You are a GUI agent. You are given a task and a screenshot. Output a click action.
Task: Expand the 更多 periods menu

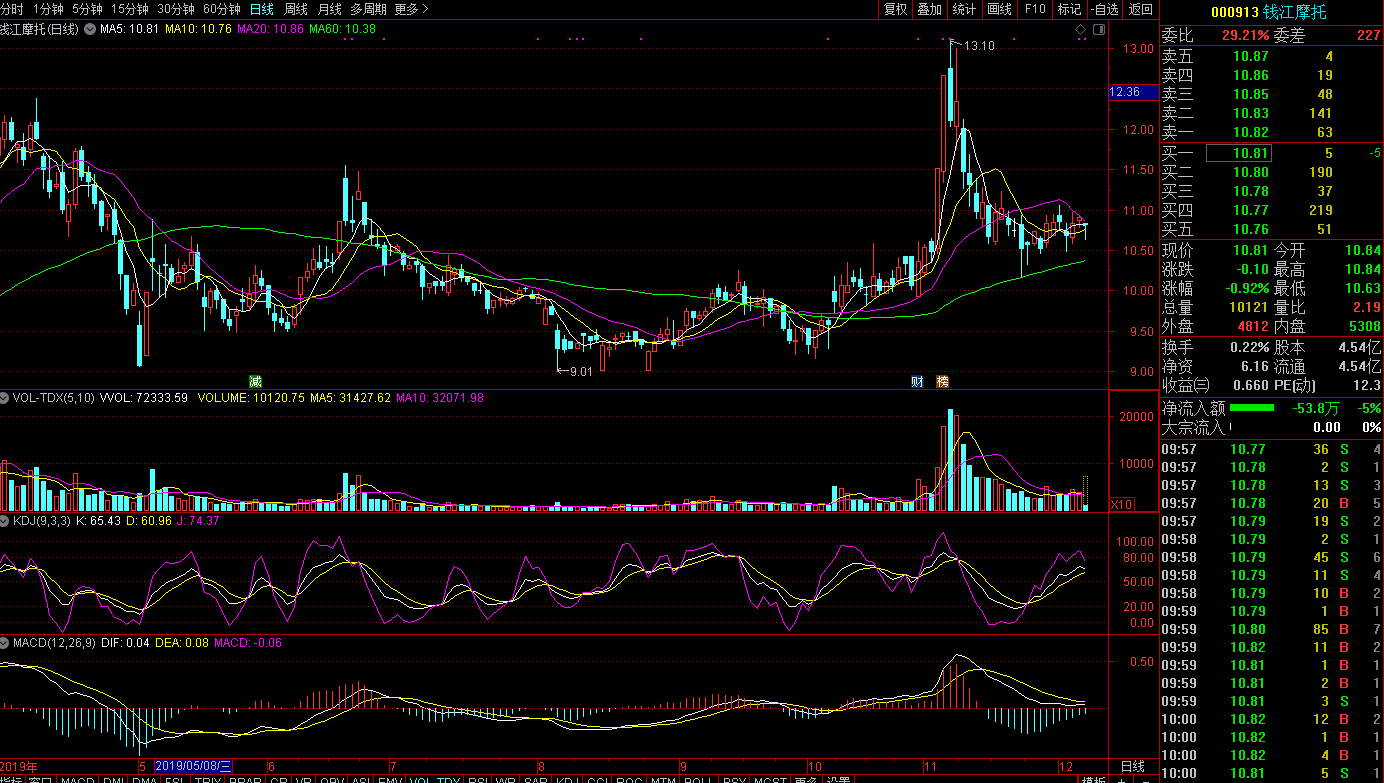[411, 9]
